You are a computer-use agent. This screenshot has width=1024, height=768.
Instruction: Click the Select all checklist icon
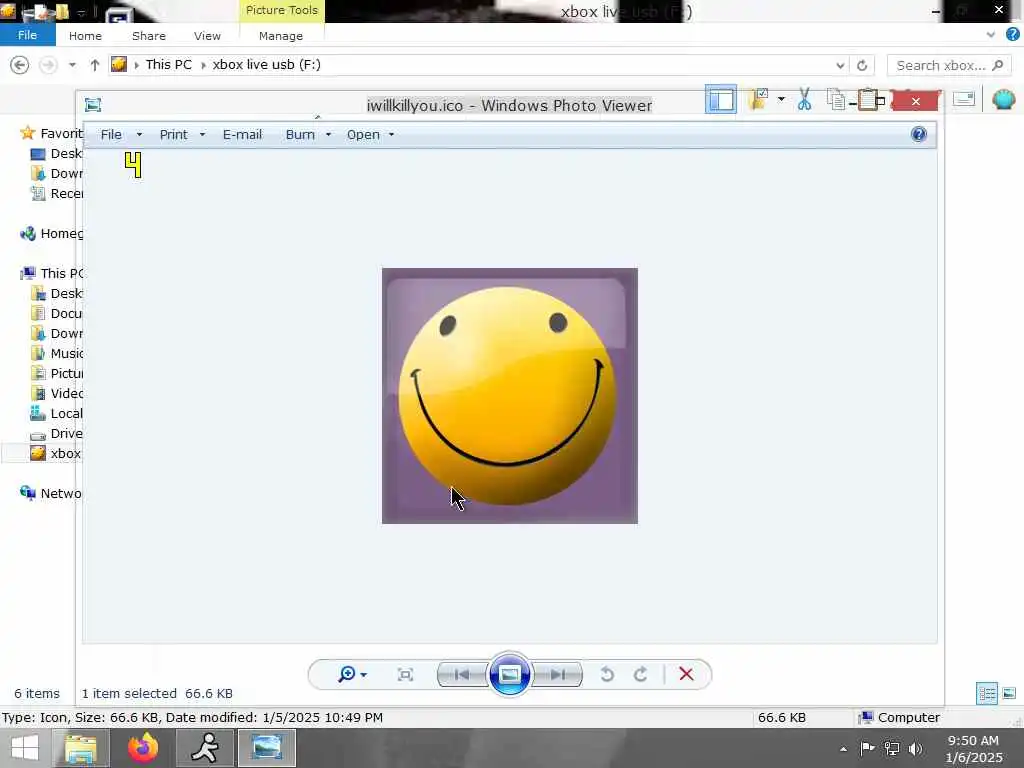tap(759, 99)
